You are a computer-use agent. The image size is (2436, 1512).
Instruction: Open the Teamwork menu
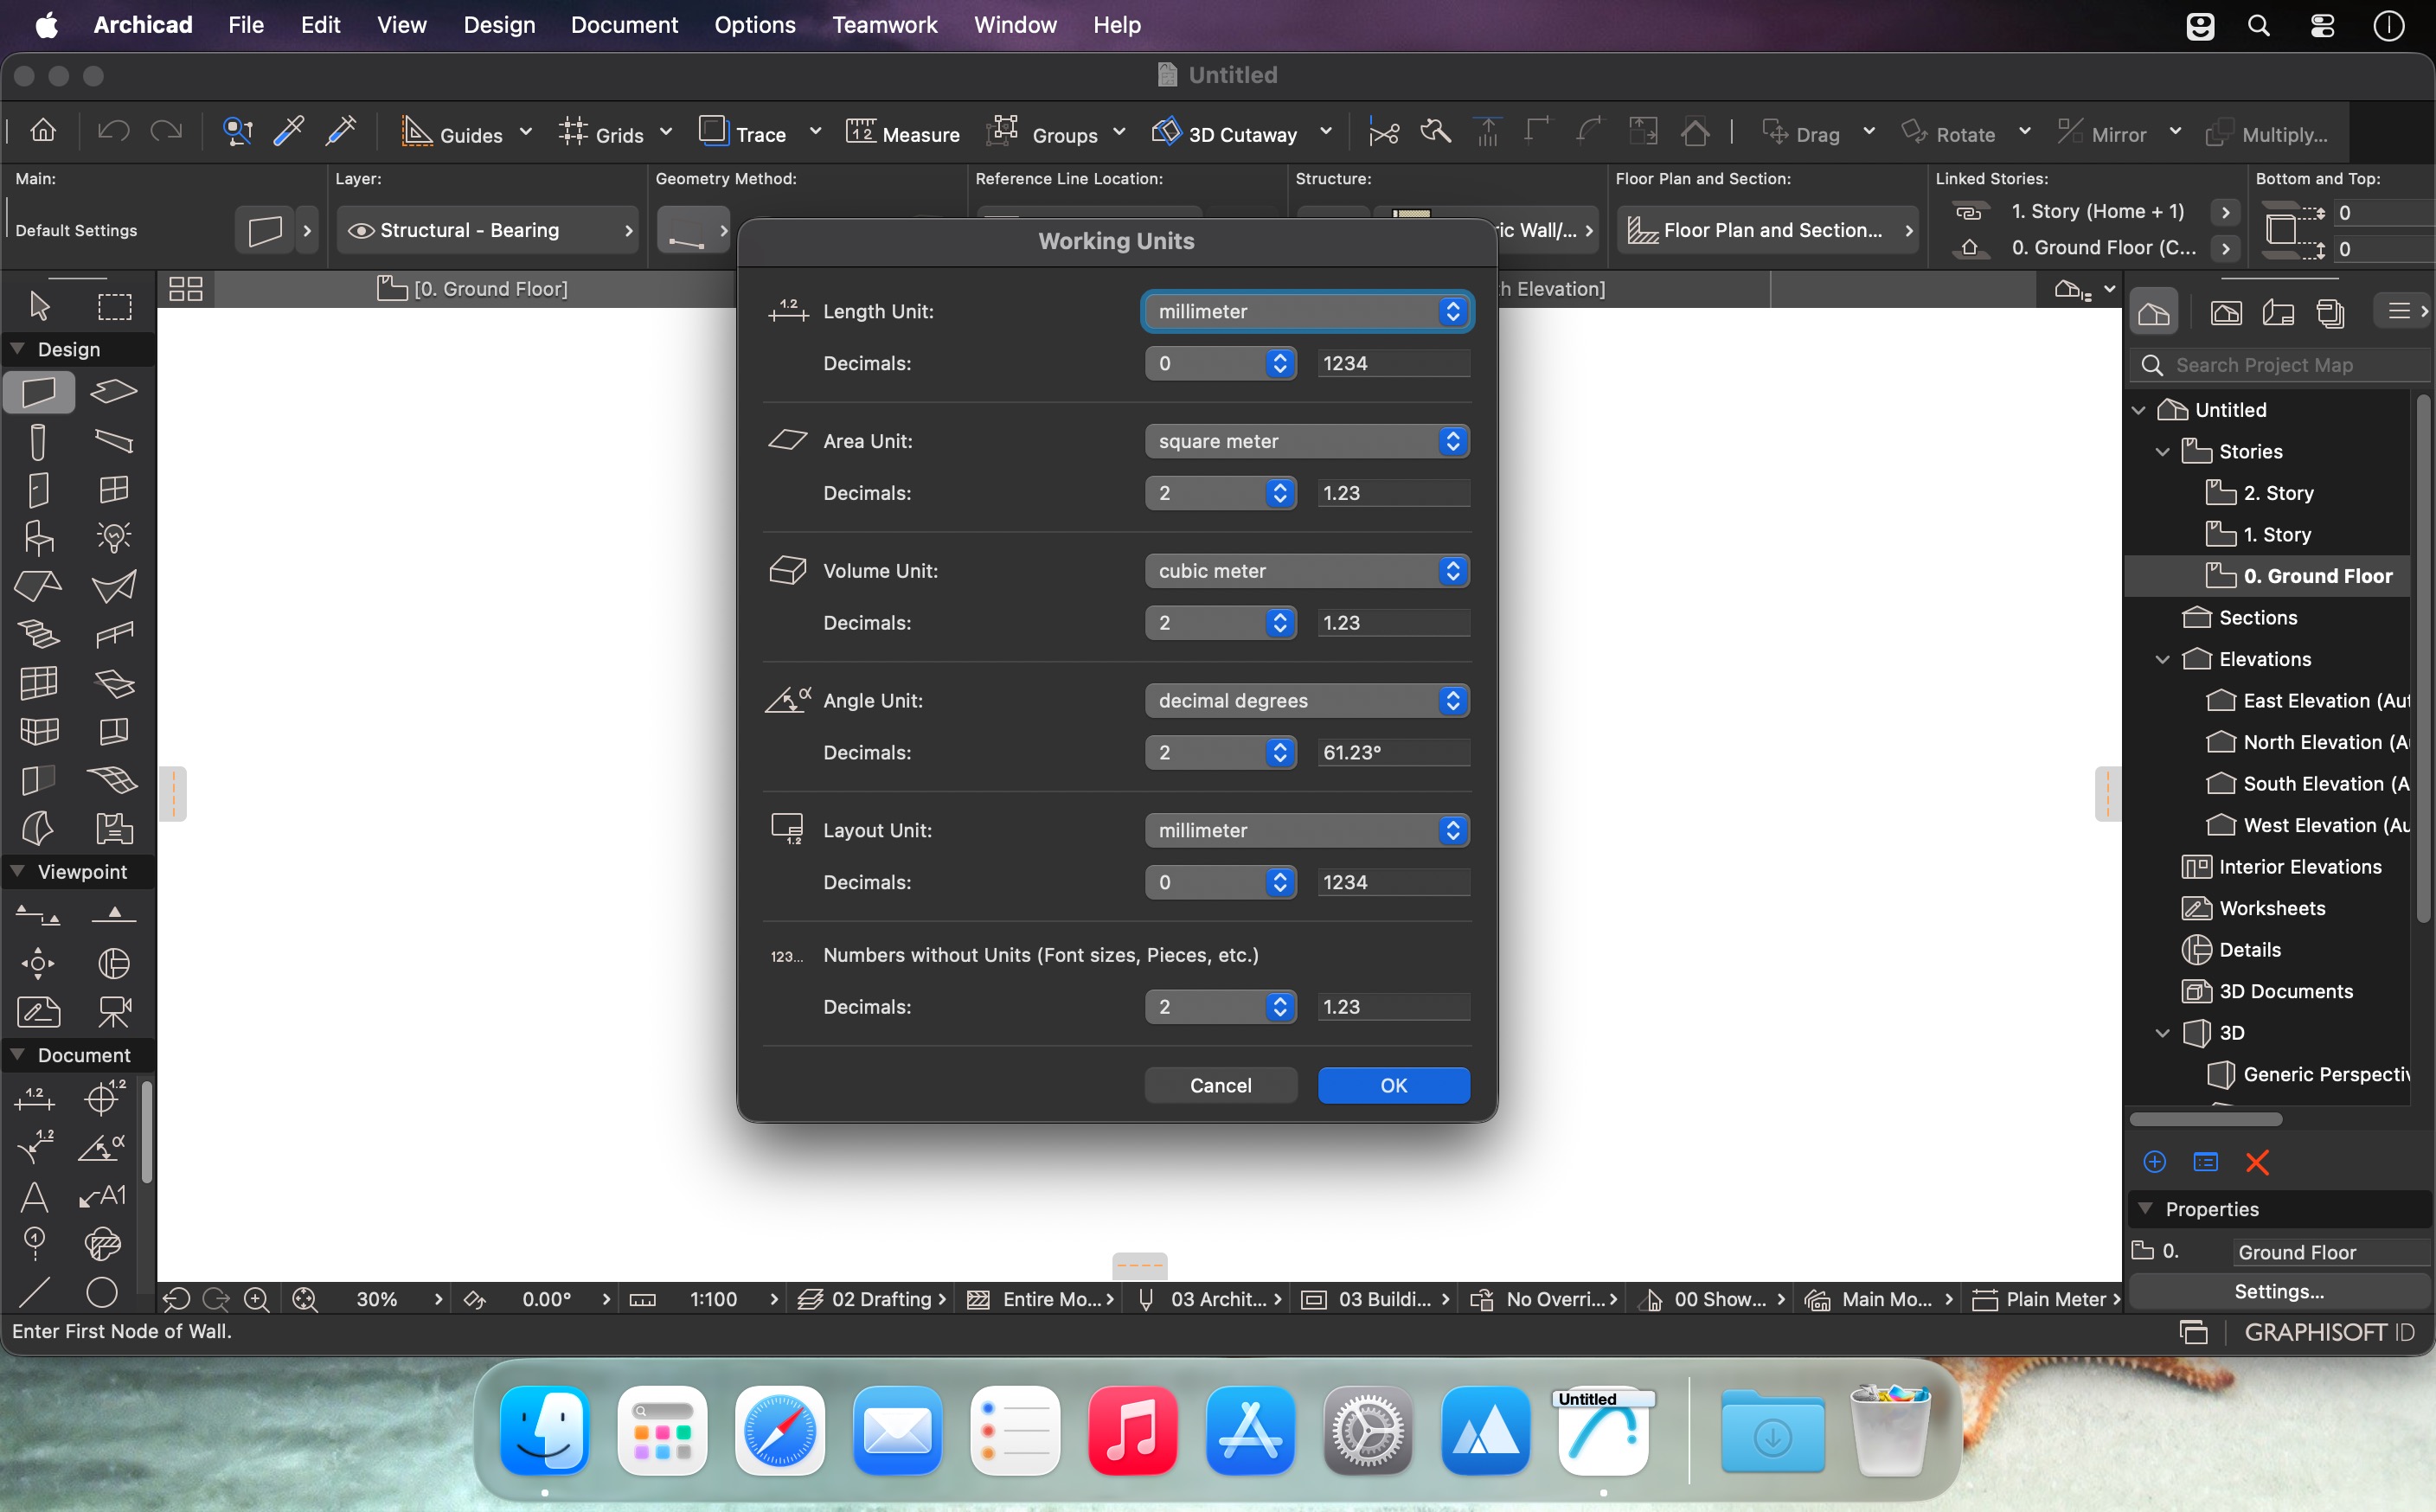[x=885, y=25]
